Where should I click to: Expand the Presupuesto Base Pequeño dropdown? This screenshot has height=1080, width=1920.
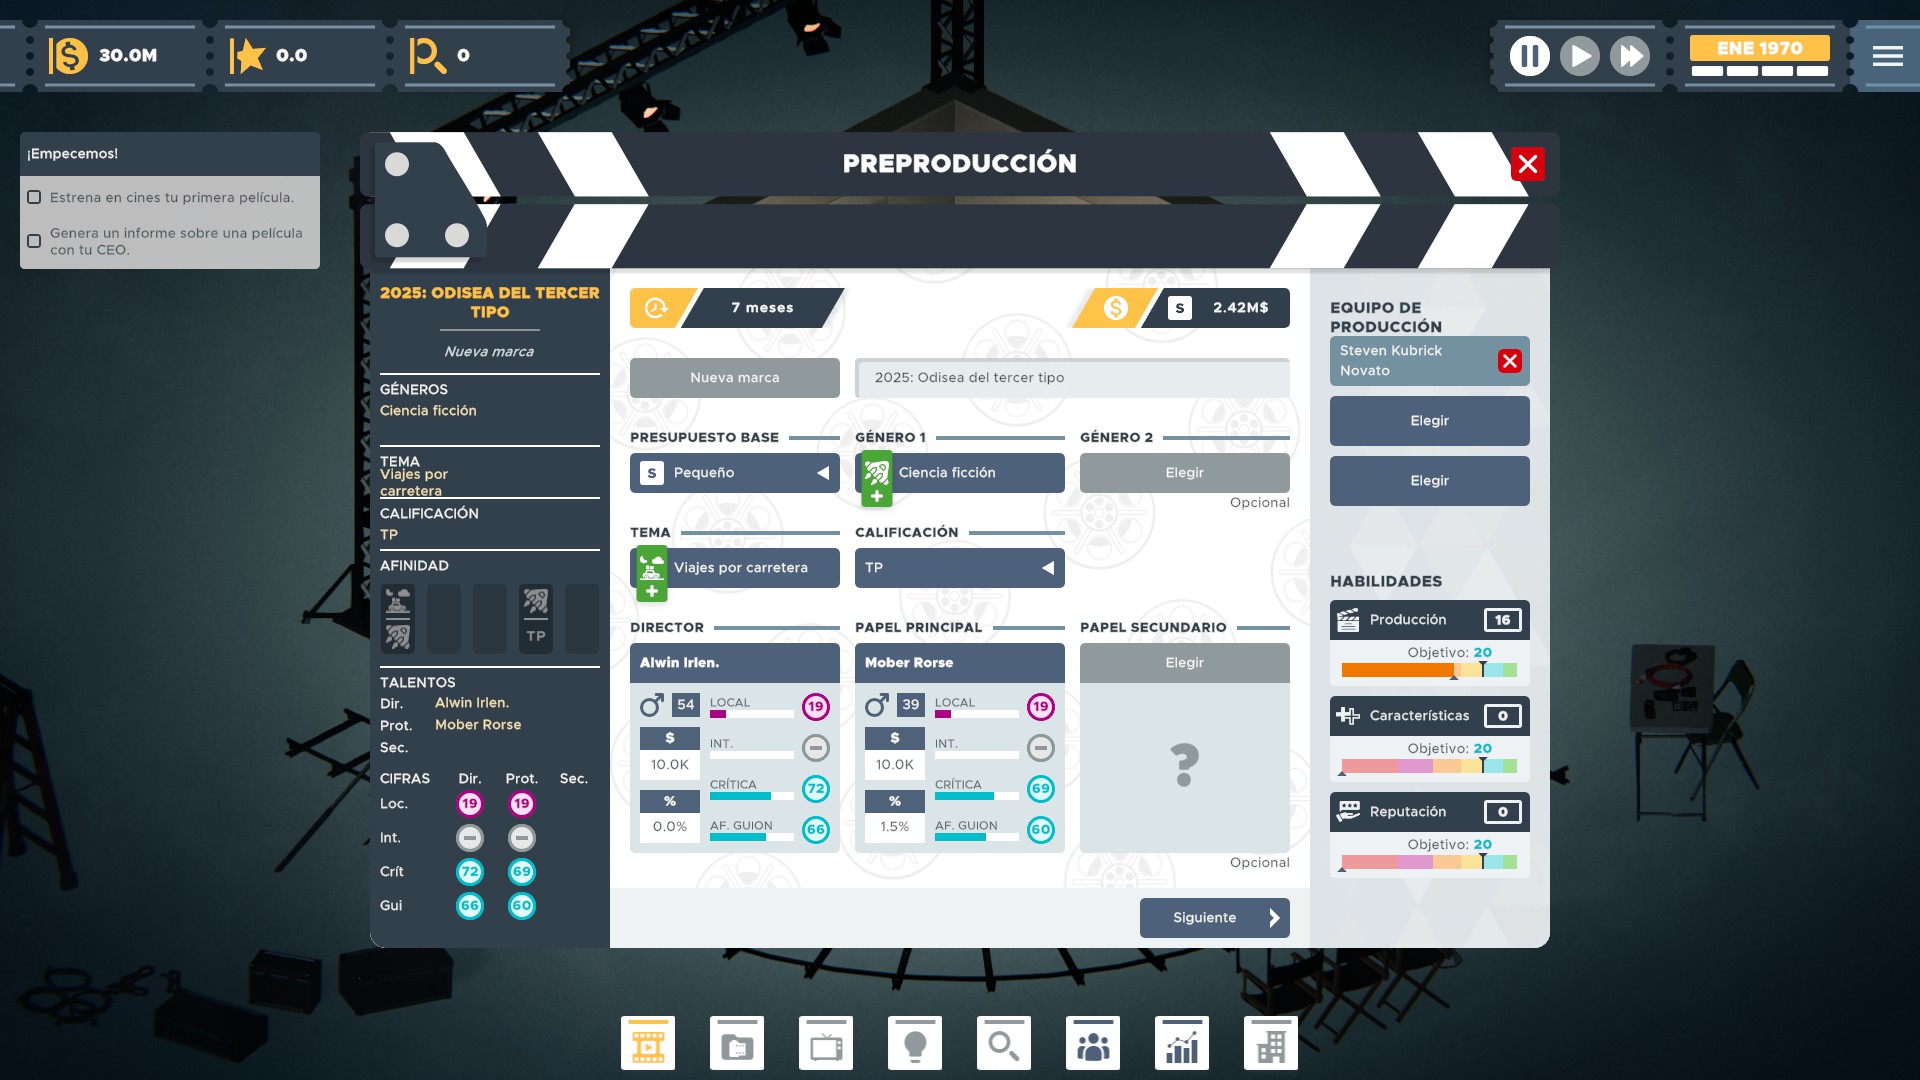[x=735, y=473]
